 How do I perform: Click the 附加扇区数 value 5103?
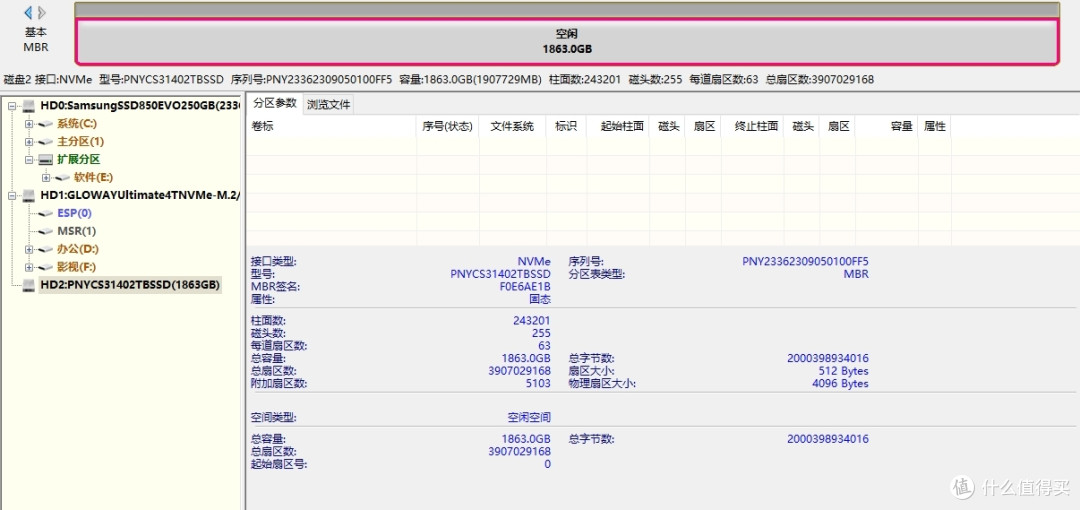point(537,384)
